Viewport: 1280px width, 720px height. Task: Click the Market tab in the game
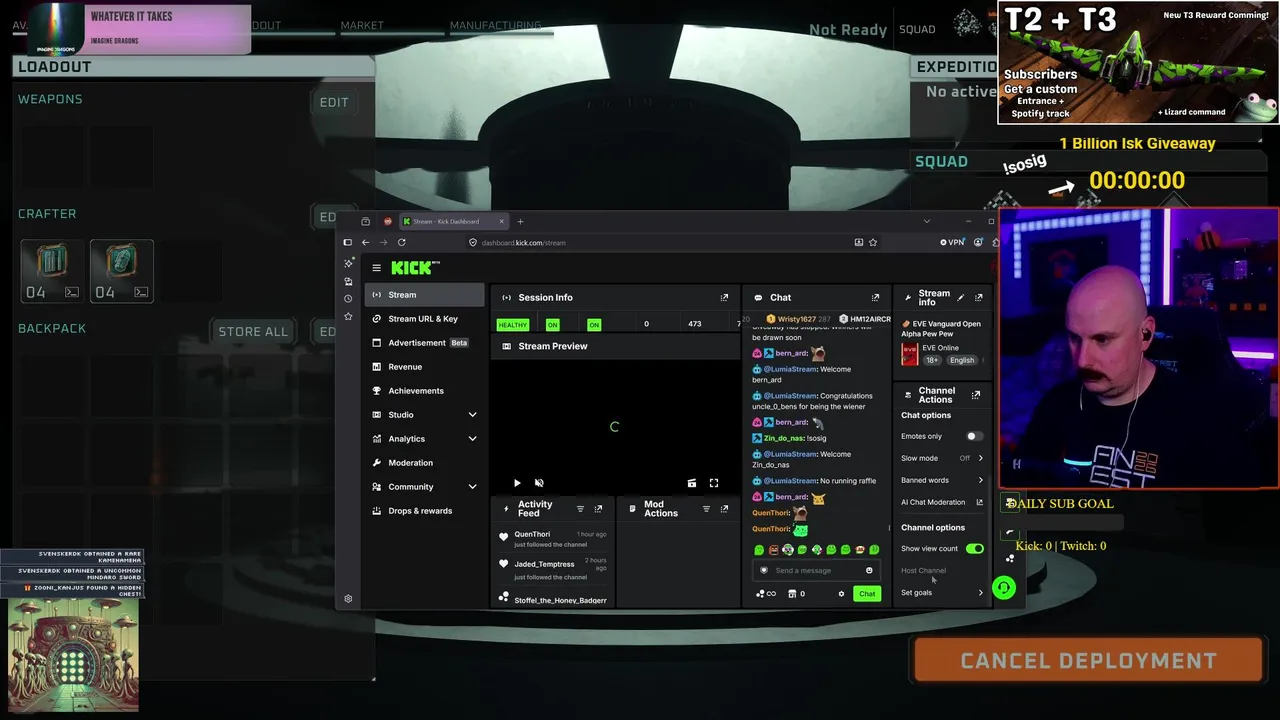coord(362,25)
